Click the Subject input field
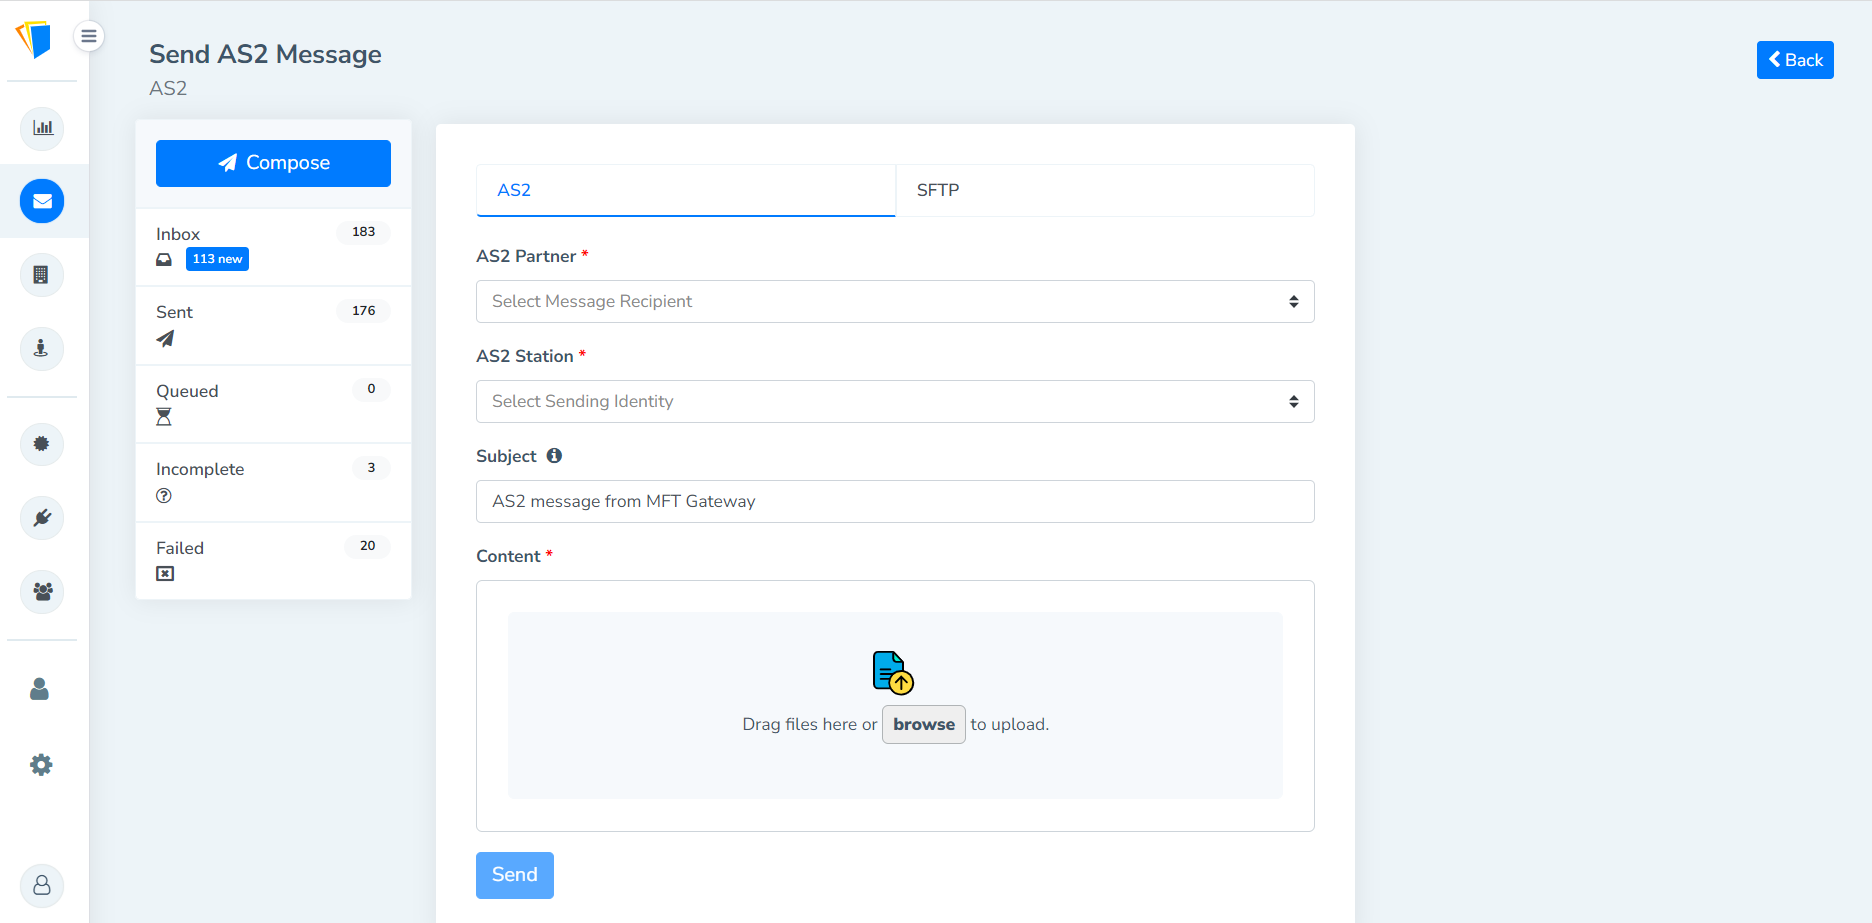This screenshot has width=1872, height=923. 894,501
